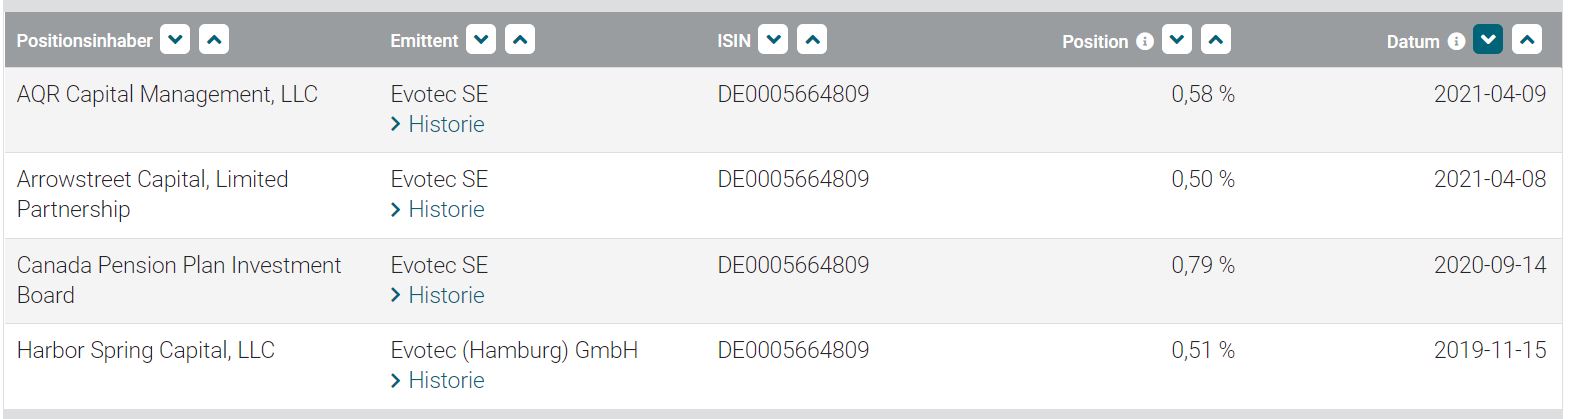Sort Datum column ascending
The image size is (1573, 419).
coord(1527,40)
